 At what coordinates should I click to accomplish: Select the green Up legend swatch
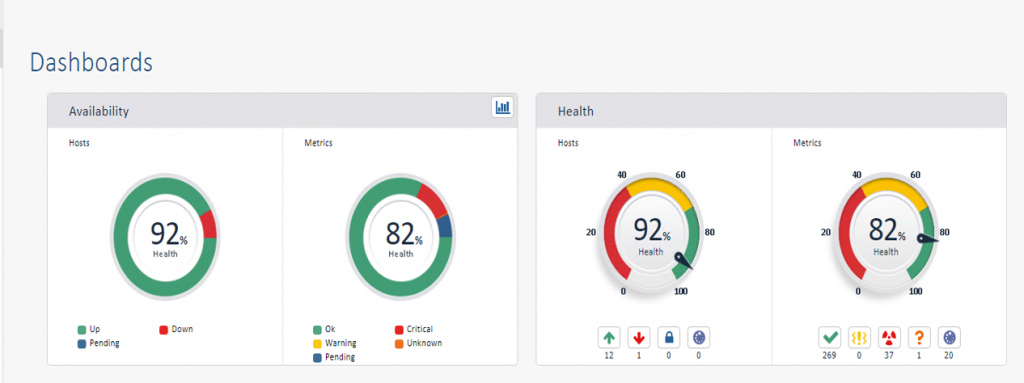pyautogui.click(x=82, y=329)
